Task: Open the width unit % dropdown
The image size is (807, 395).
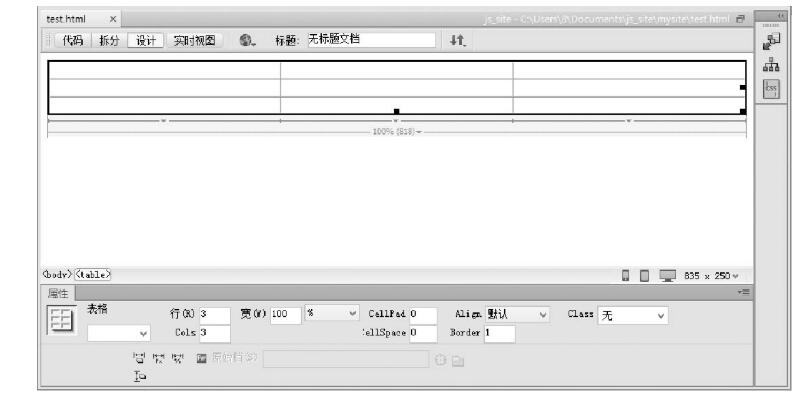Action: (331, 313)
